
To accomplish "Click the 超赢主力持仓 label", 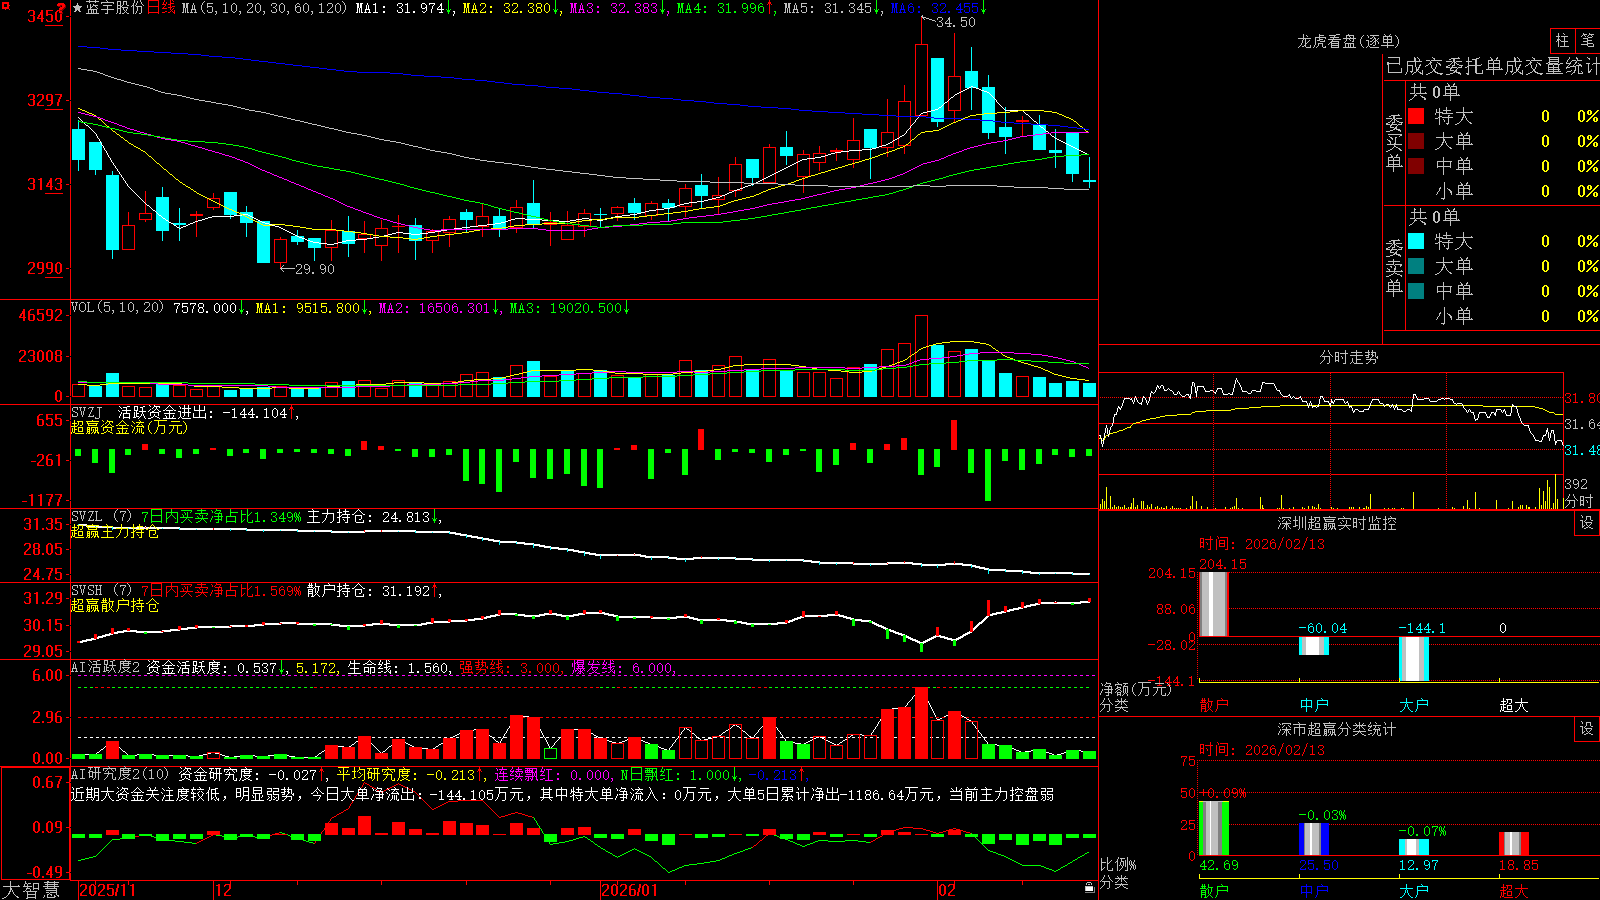I will click(115, 531).
